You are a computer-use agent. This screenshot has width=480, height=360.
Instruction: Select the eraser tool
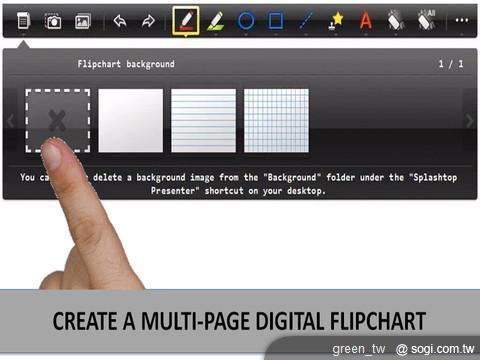[x=395, y=21]
